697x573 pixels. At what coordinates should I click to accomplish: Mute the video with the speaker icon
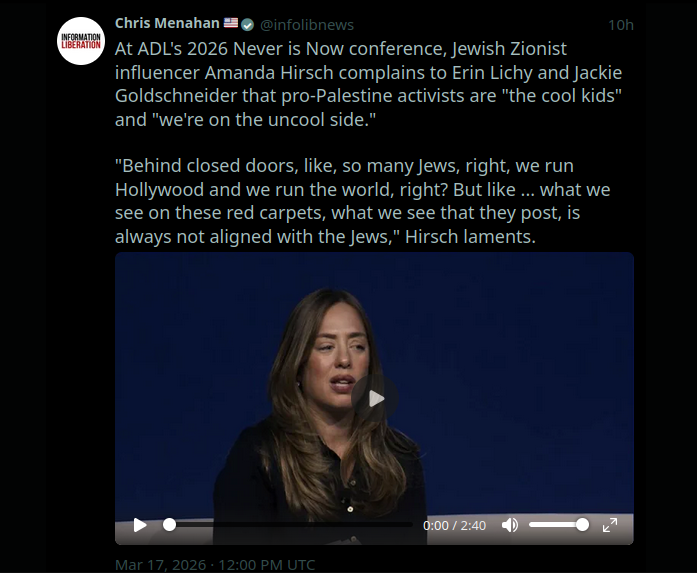(510, 525)
